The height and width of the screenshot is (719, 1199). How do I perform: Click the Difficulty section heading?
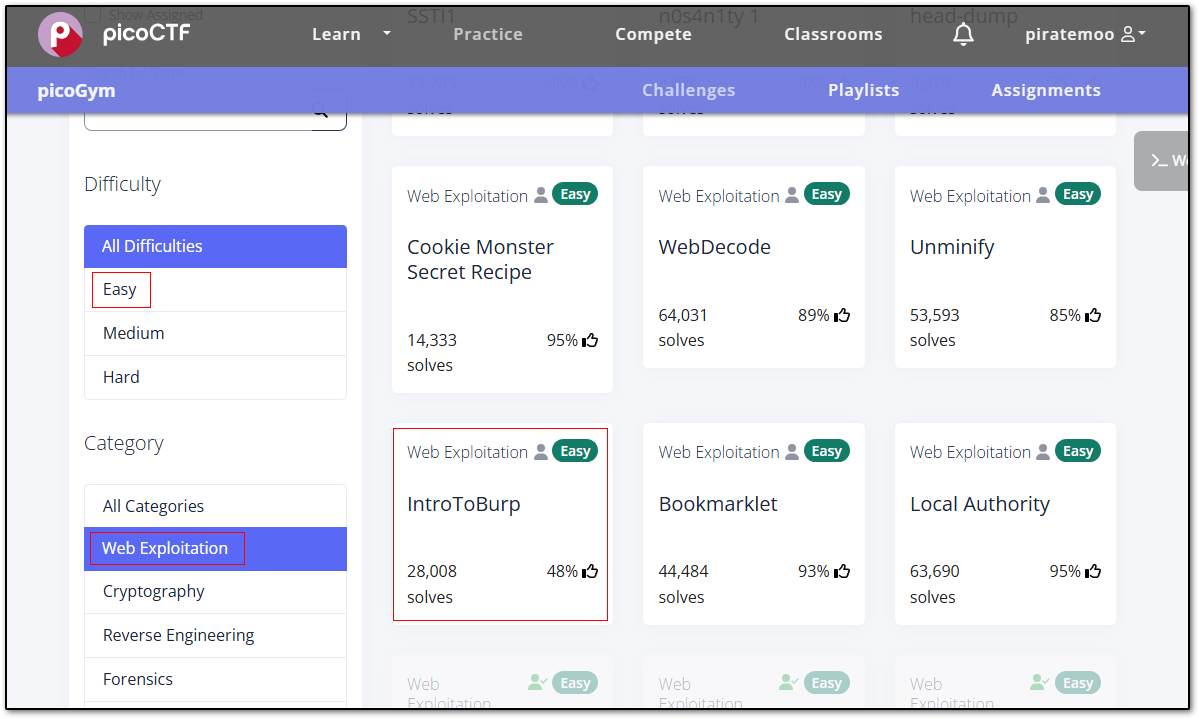coord(122,184)
